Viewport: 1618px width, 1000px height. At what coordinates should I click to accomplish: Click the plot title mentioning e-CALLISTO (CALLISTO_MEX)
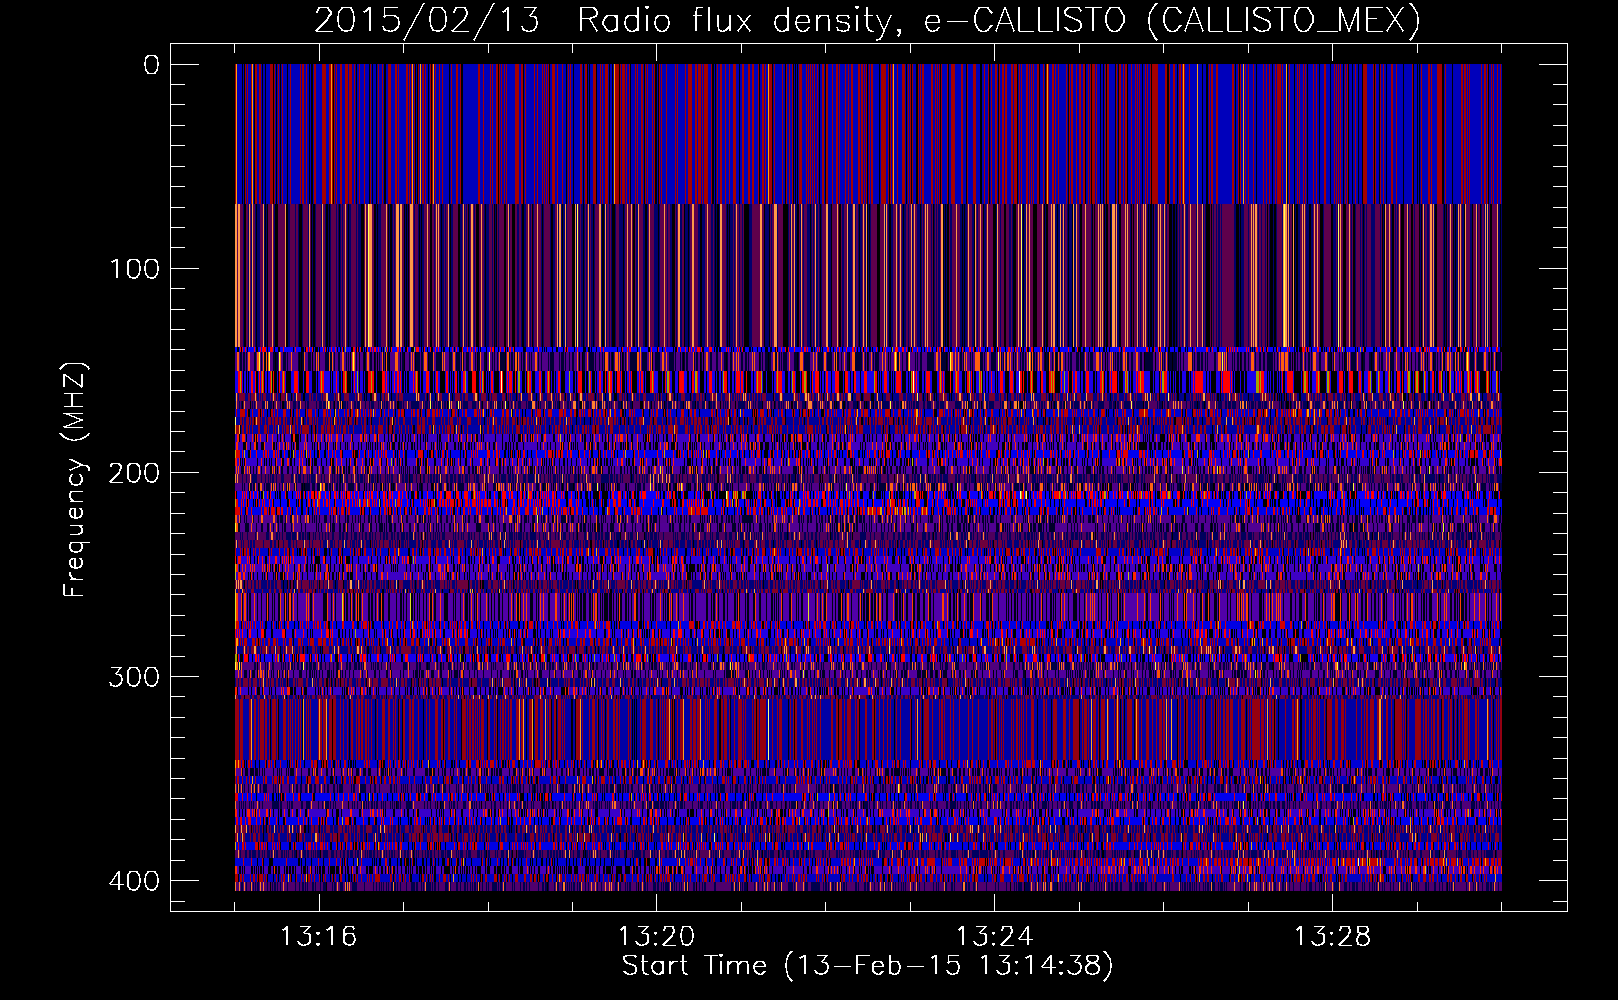click(868, 20)
